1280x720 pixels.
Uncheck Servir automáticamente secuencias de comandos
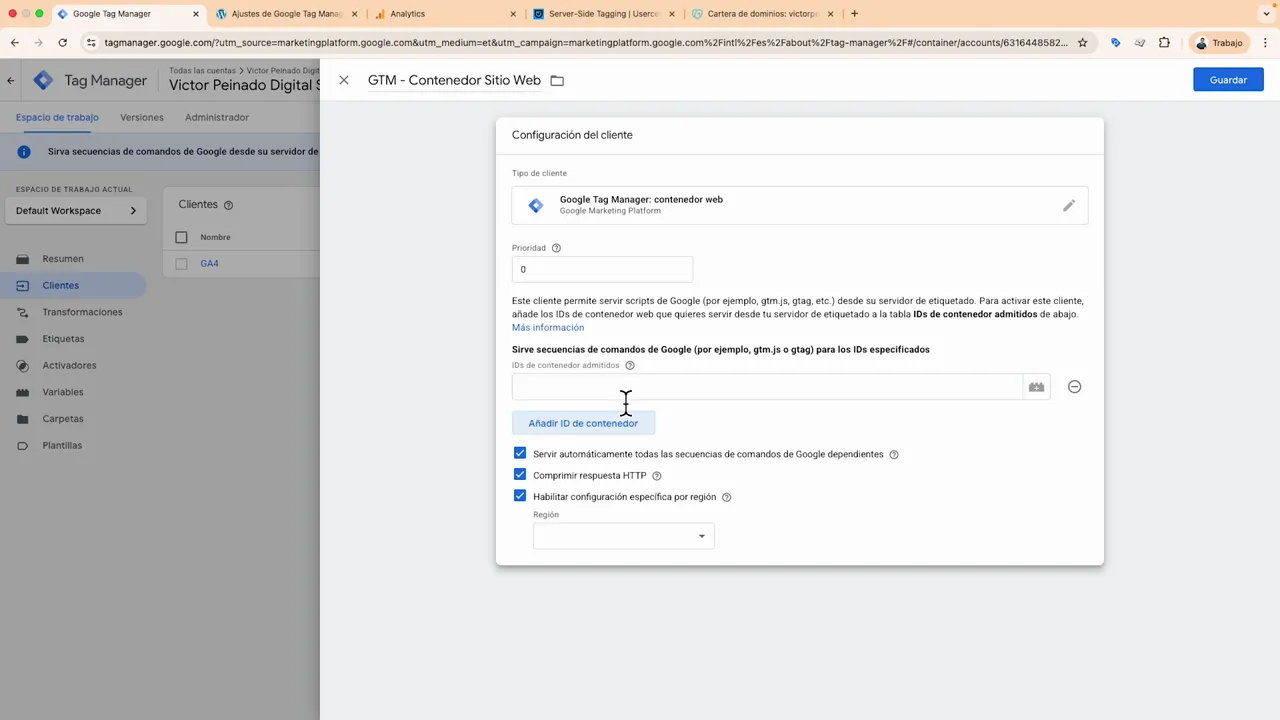tap(519, 453)
